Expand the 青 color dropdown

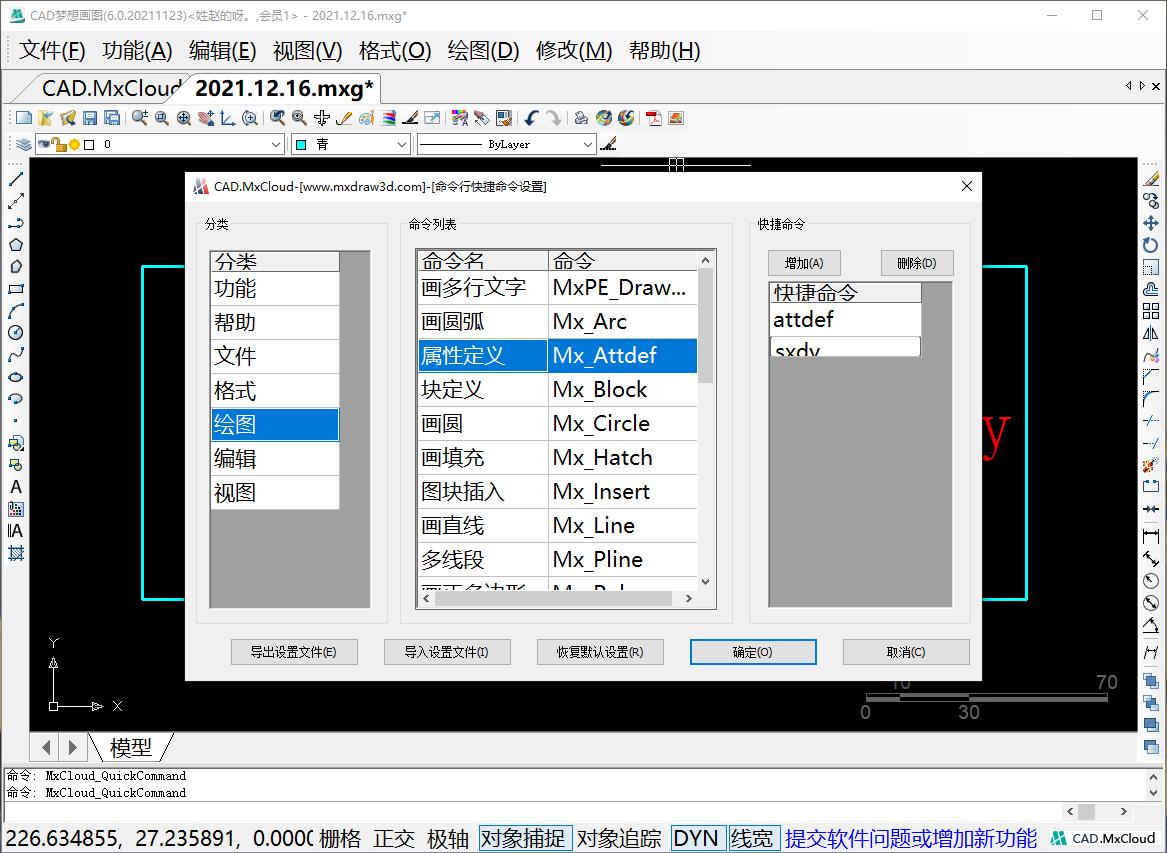[x=402, y=143]
